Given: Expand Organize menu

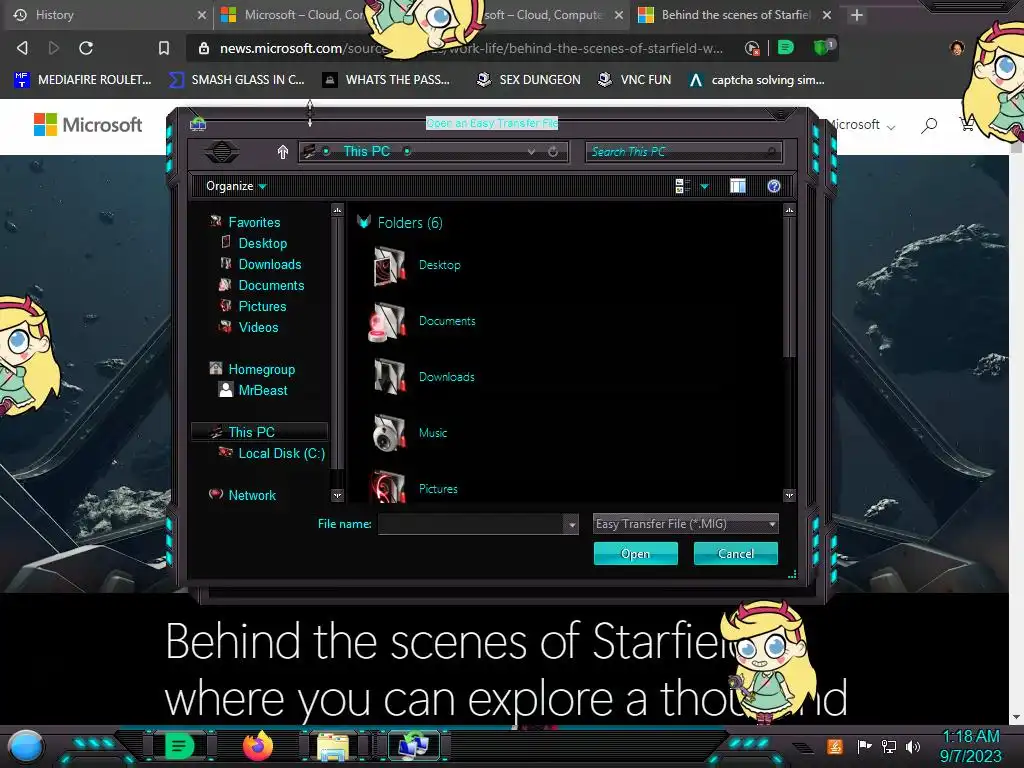Looking at the screenshot, I should (x=236, y=186).
